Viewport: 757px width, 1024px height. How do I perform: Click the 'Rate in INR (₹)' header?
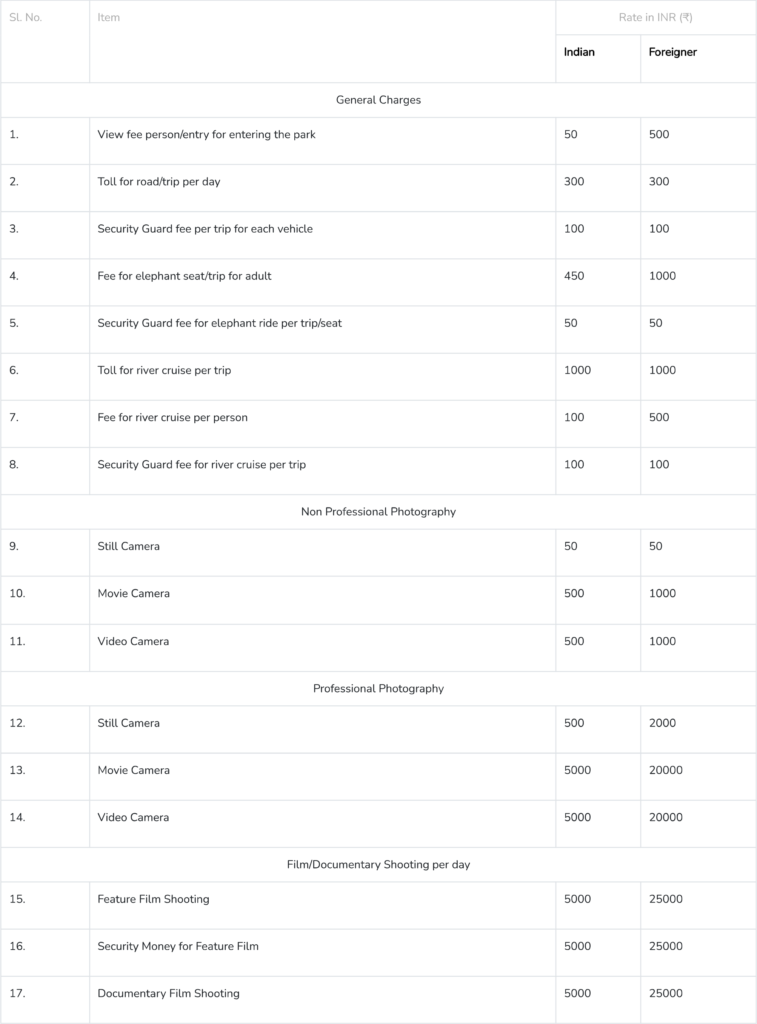coord(655,18)
